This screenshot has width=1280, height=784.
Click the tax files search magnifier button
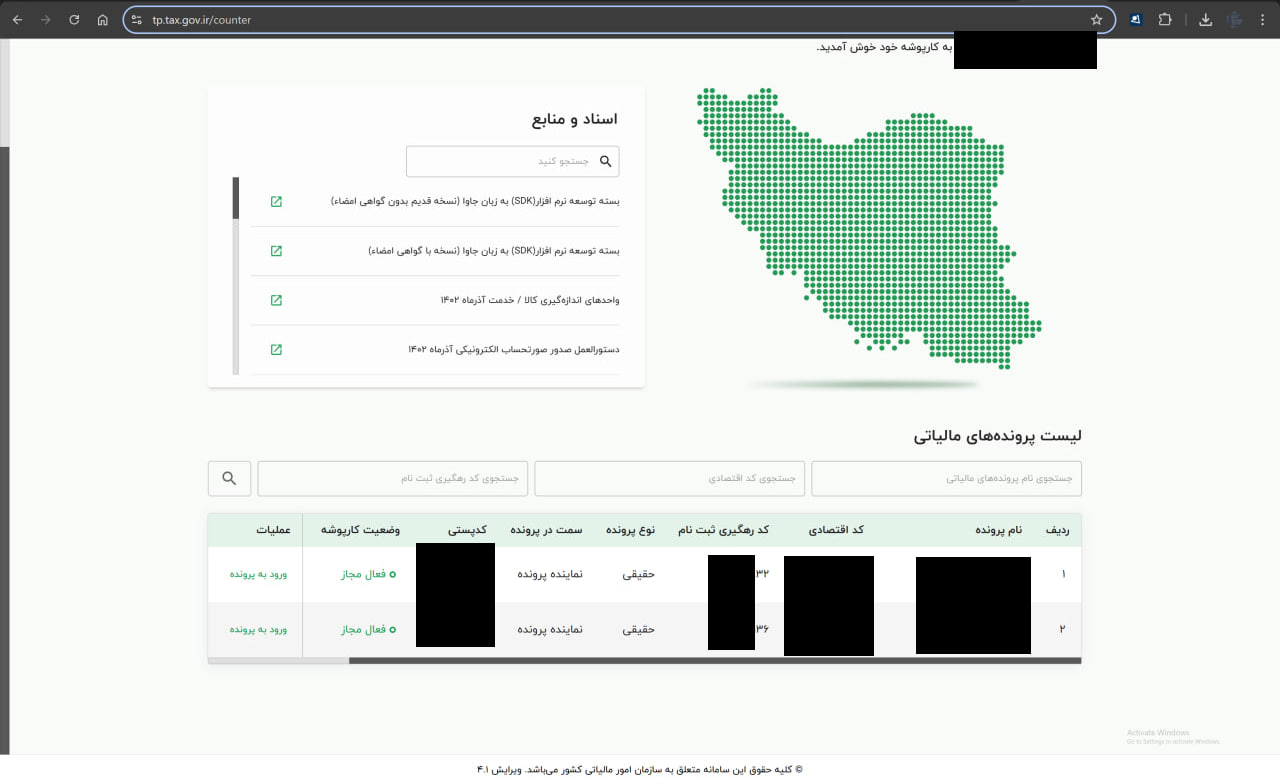[229, 478]
